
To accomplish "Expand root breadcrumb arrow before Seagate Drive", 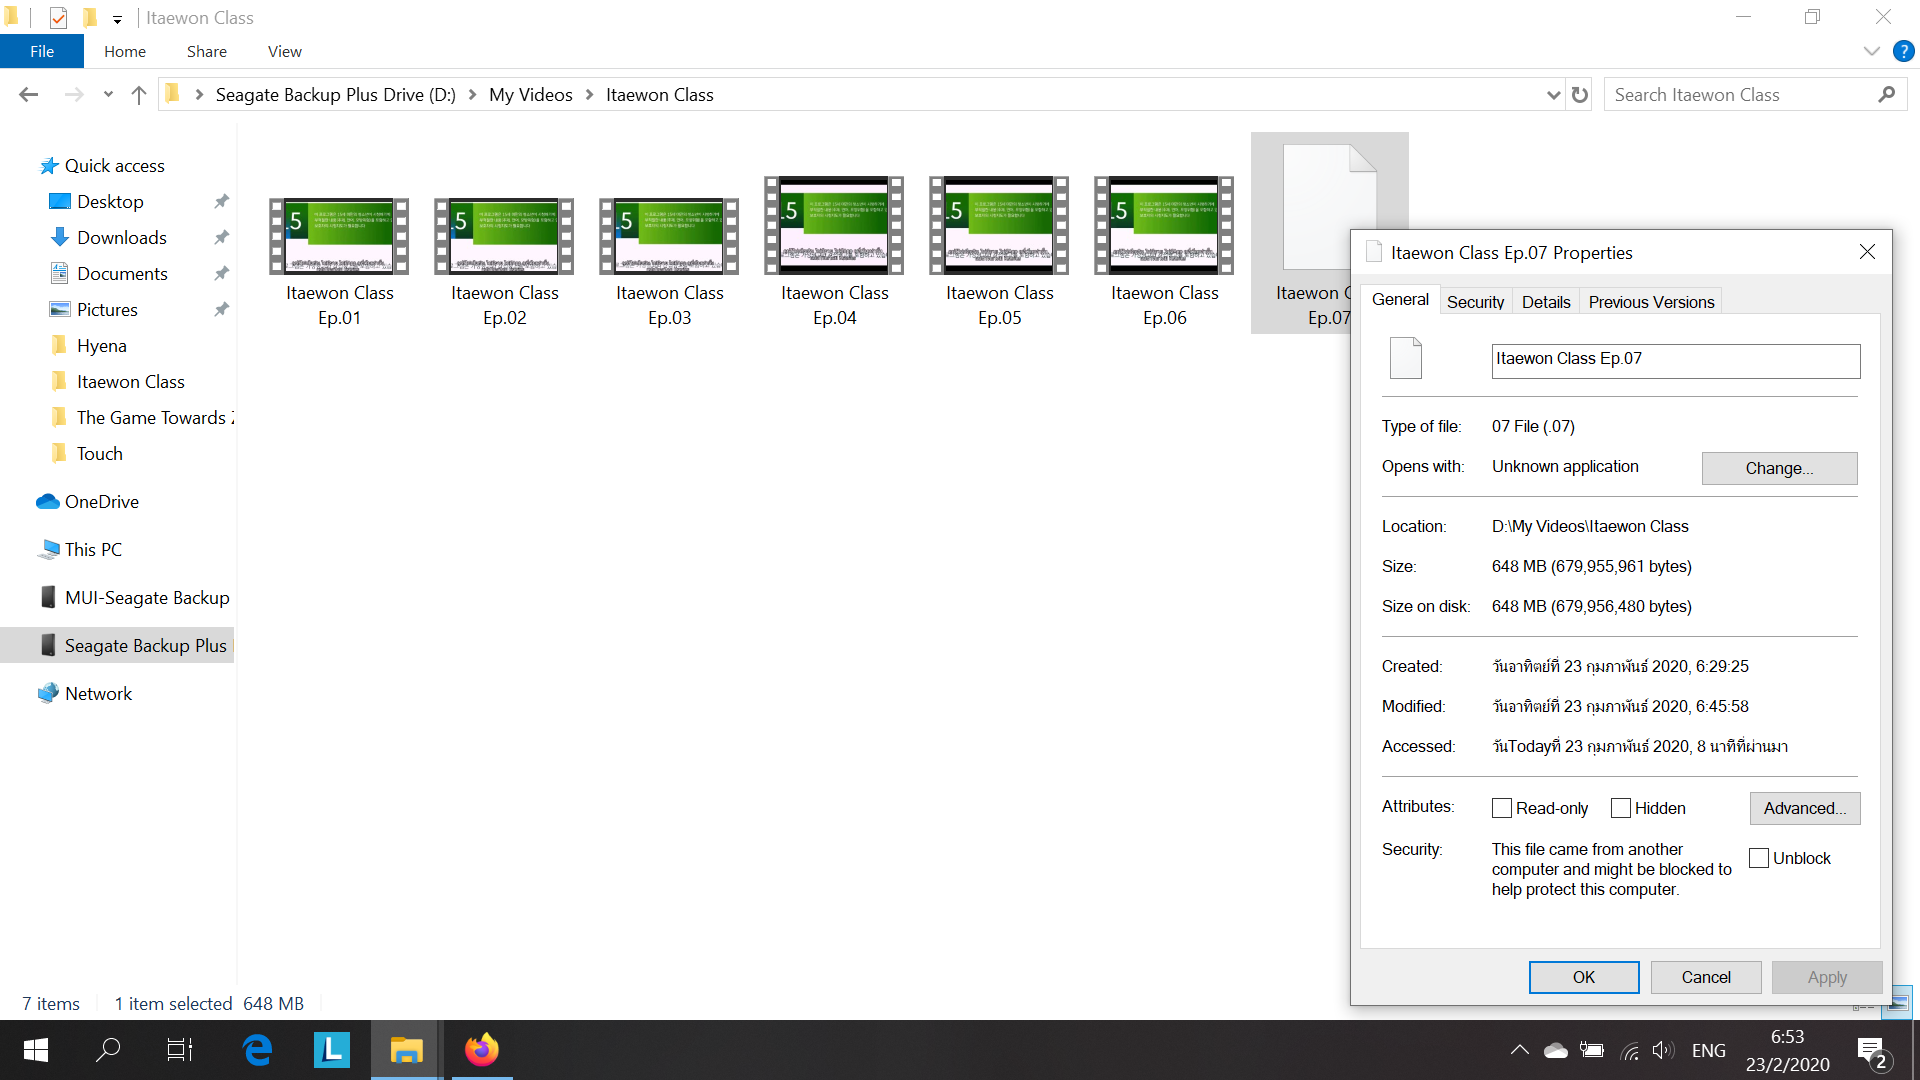I will (199, 95).
